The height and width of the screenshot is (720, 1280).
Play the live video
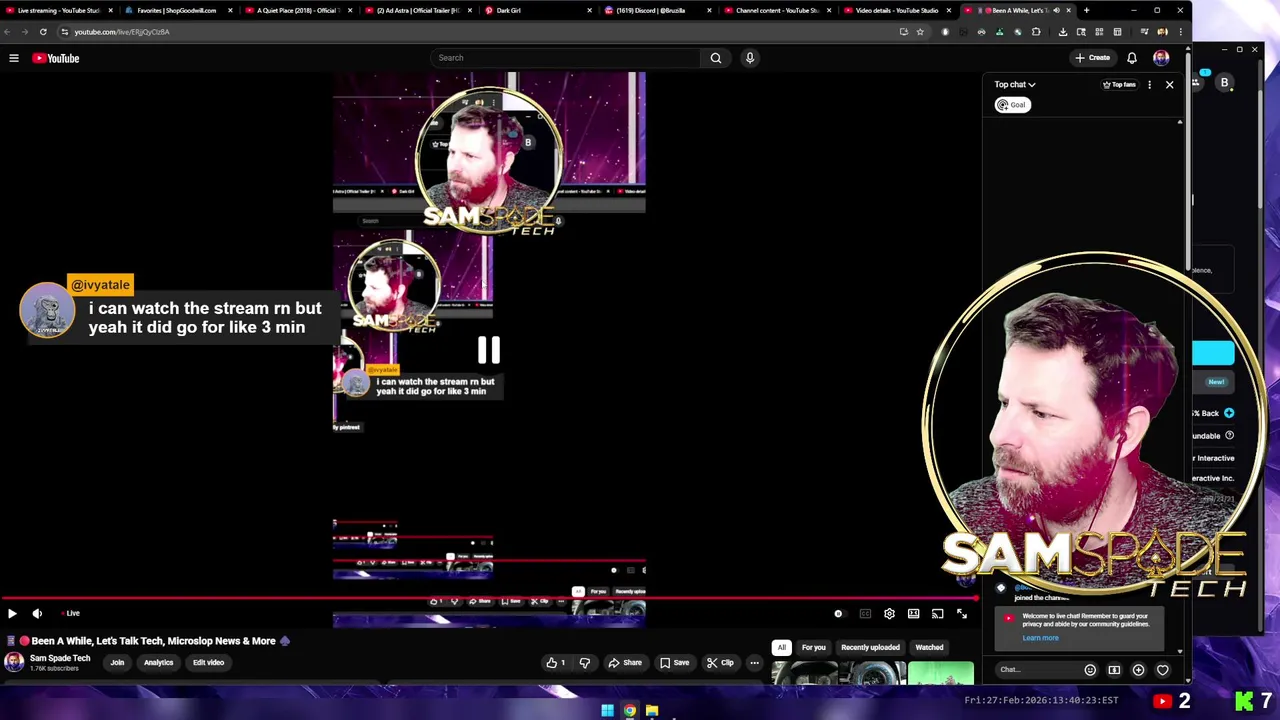[x=12, y=613]
